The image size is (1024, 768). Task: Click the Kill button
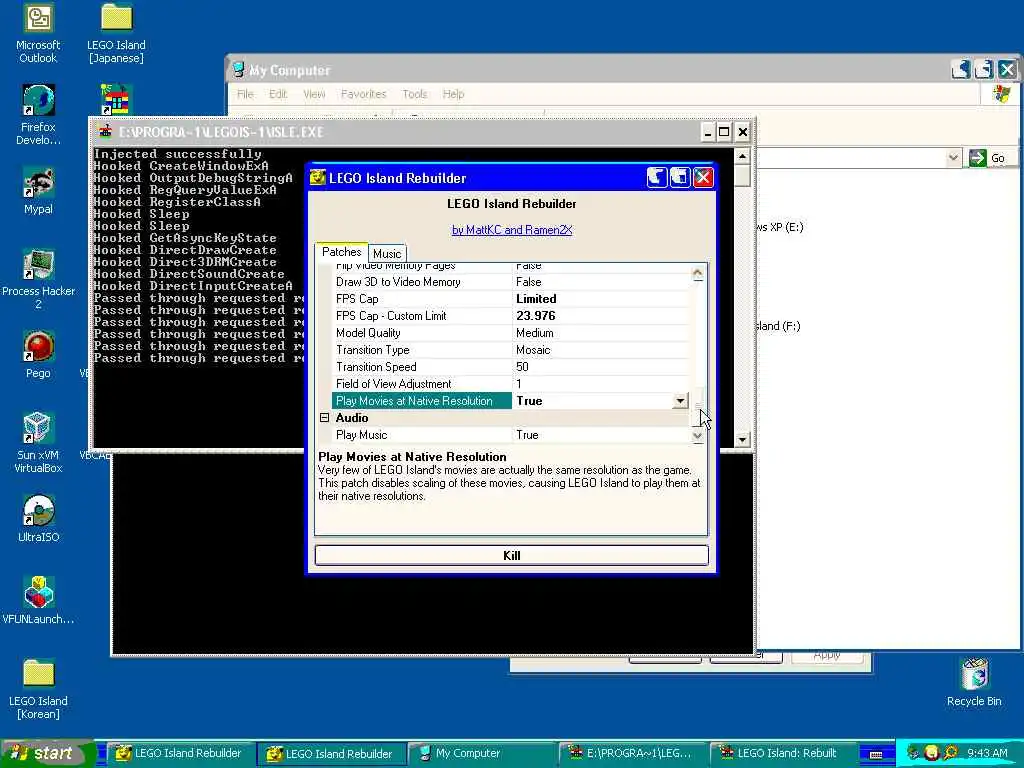(511, 555)
